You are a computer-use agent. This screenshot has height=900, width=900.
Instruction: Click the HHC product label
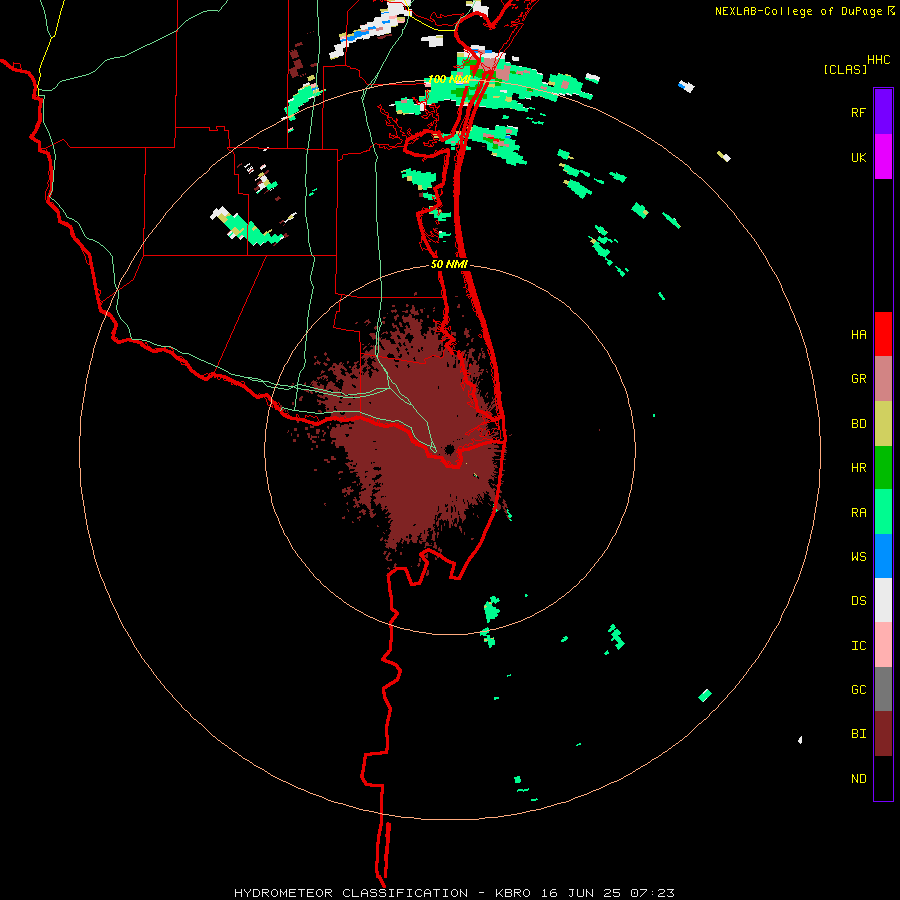(x=878, y=59)
